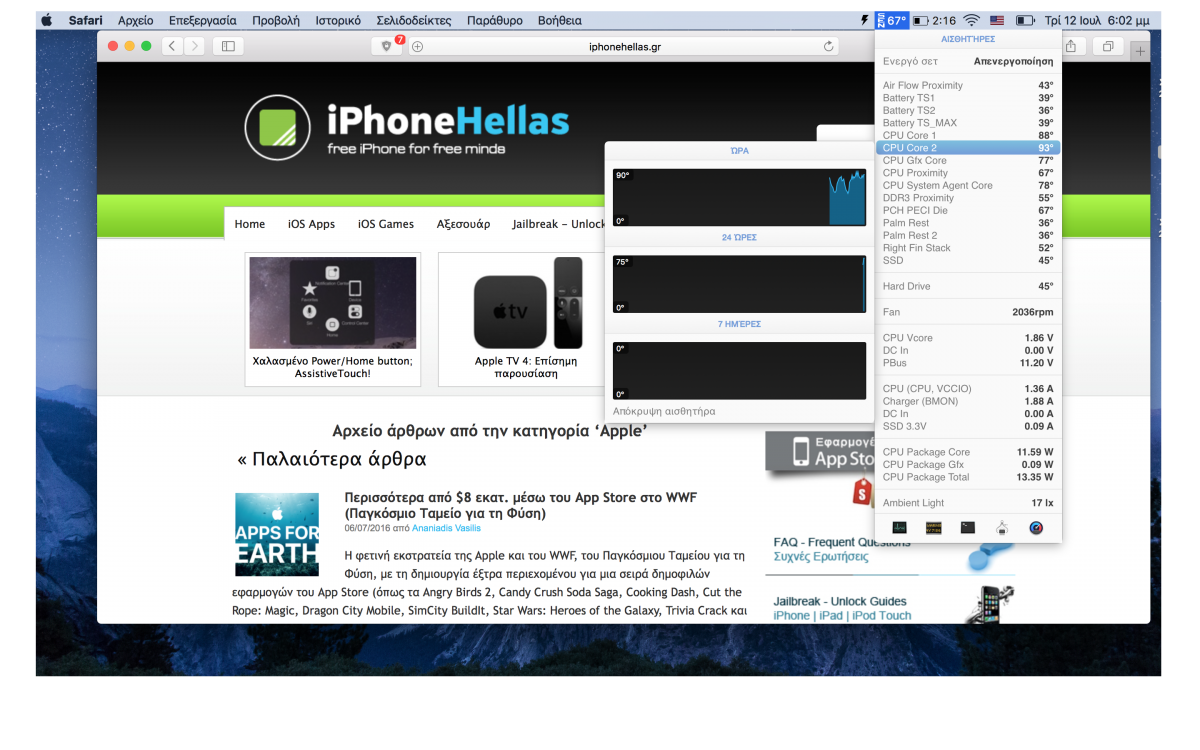Image resolution: width=1200 pixels, height=750 pixels.
Task: Select the CPU Gfx Core sensor row
Action: (968, 160)
